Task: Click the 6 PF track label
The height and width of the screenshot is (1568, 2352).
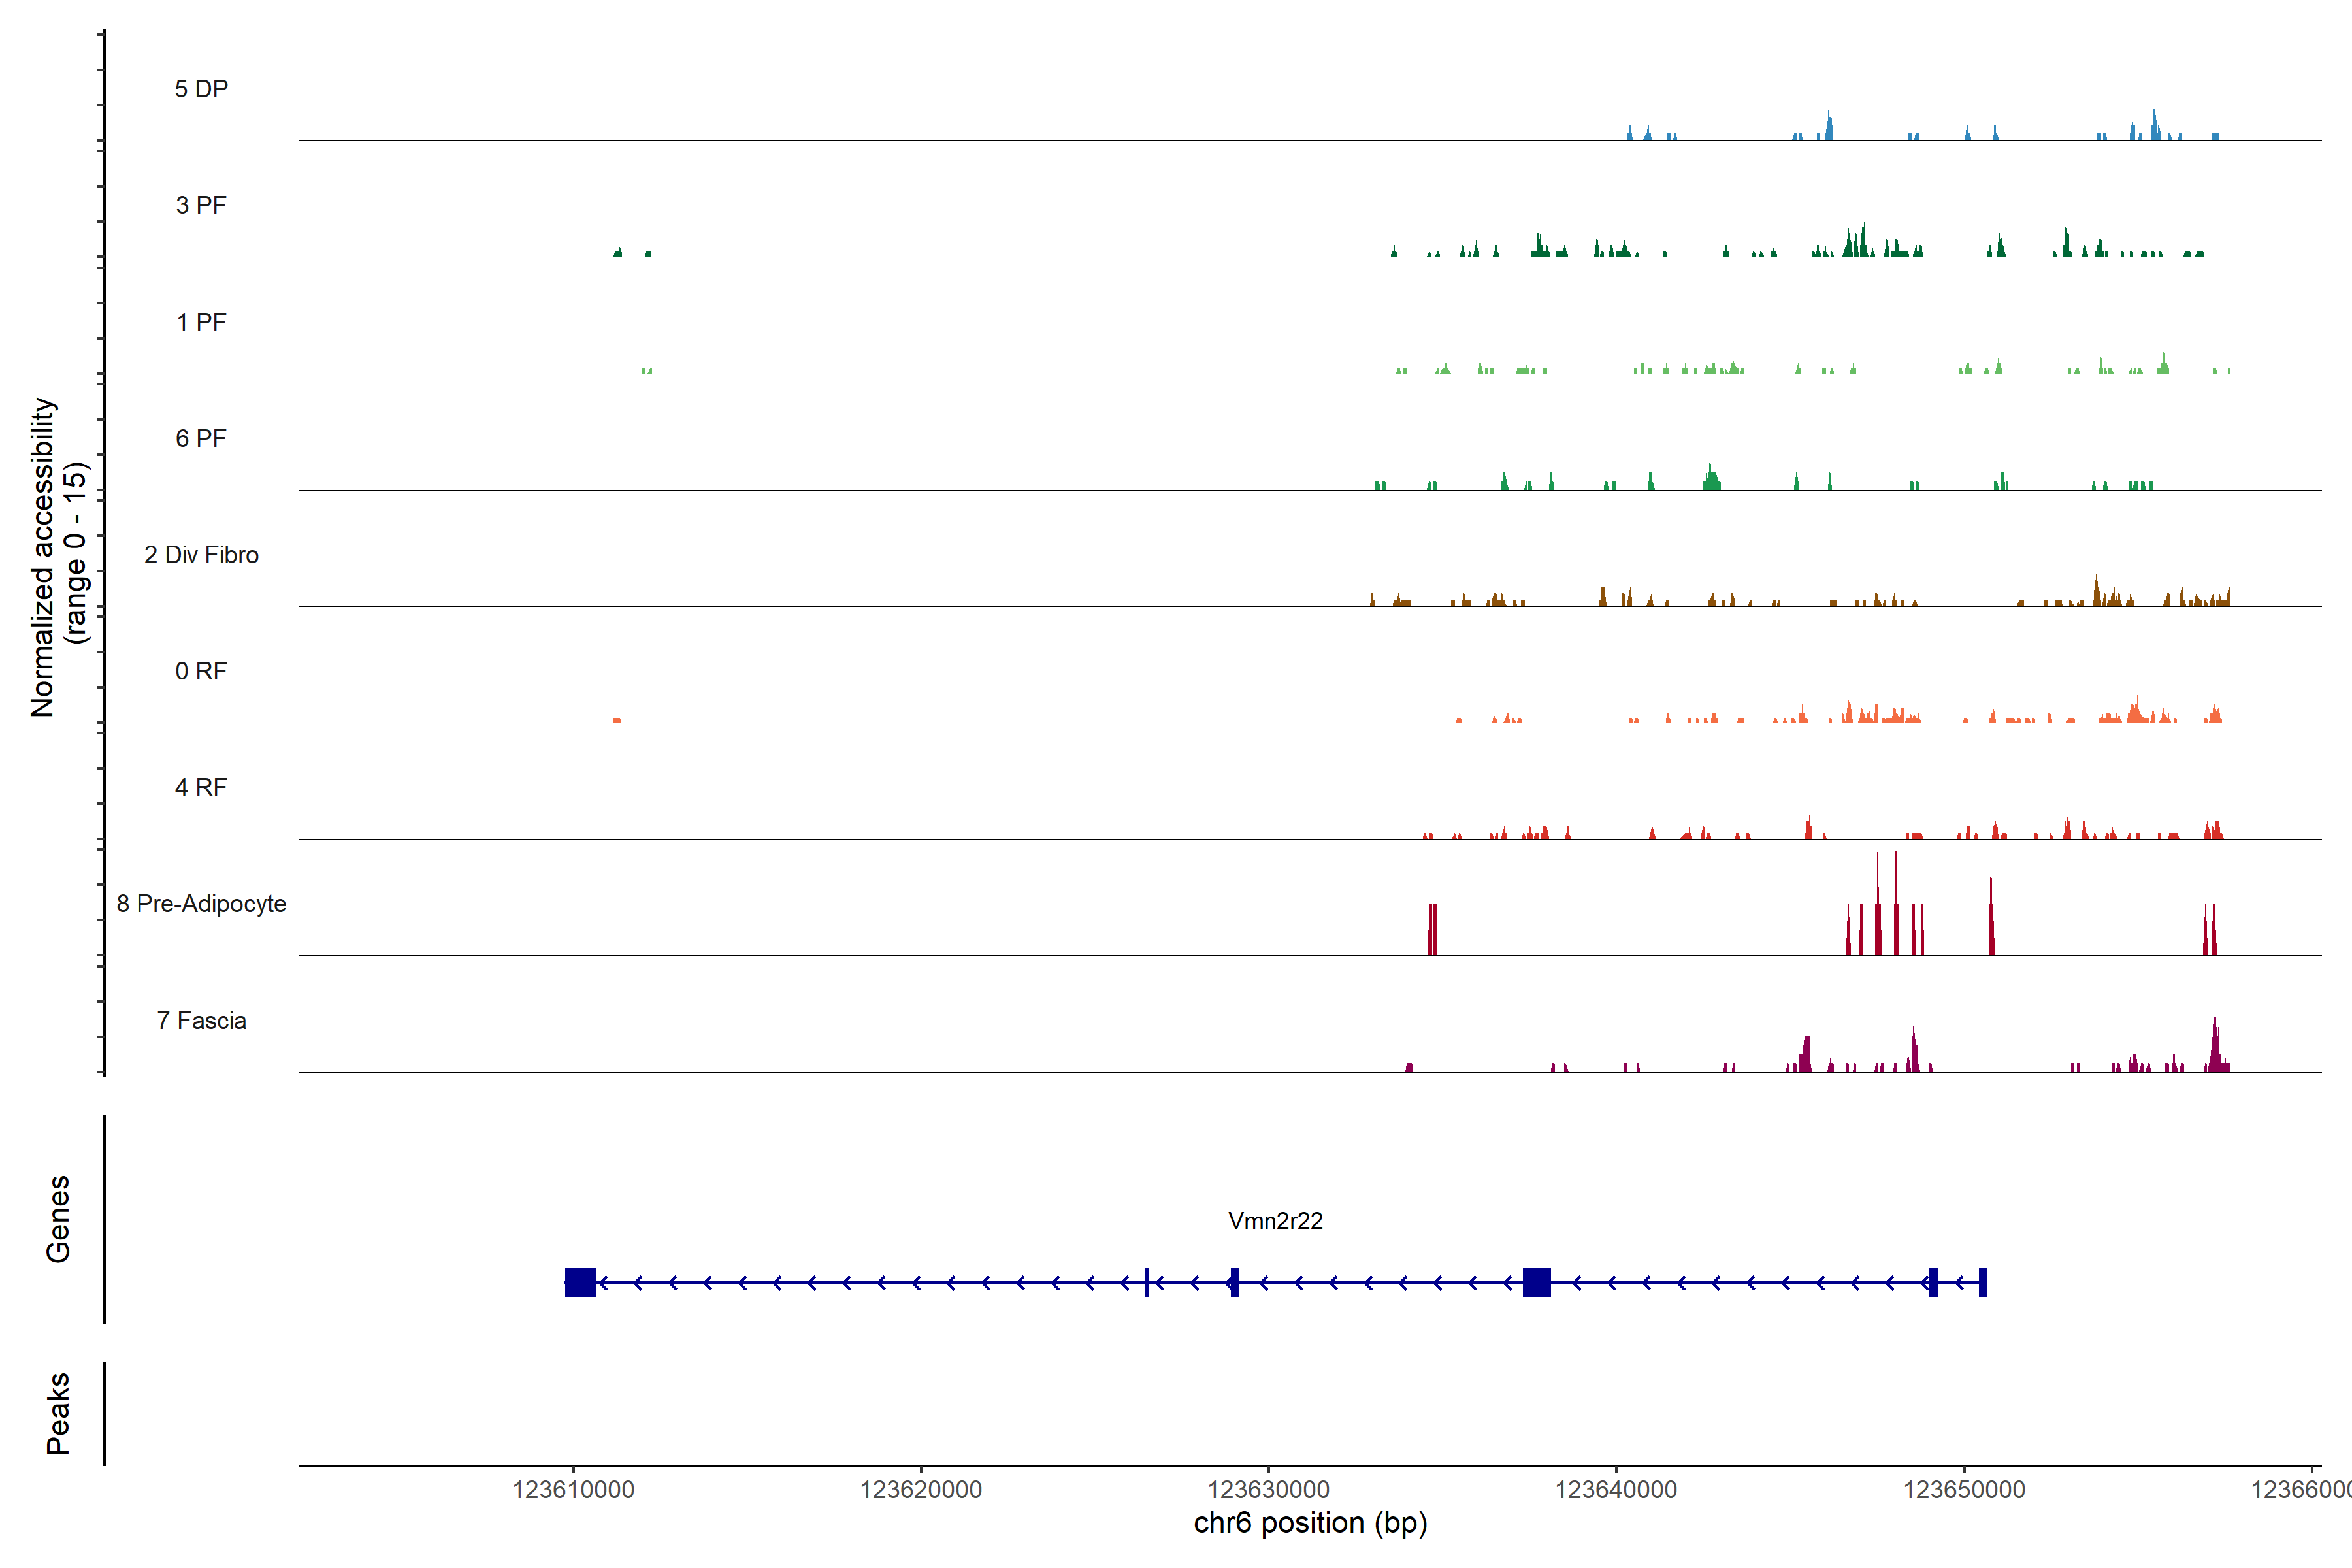Action: pyautogui.click(x=201, y=438)
